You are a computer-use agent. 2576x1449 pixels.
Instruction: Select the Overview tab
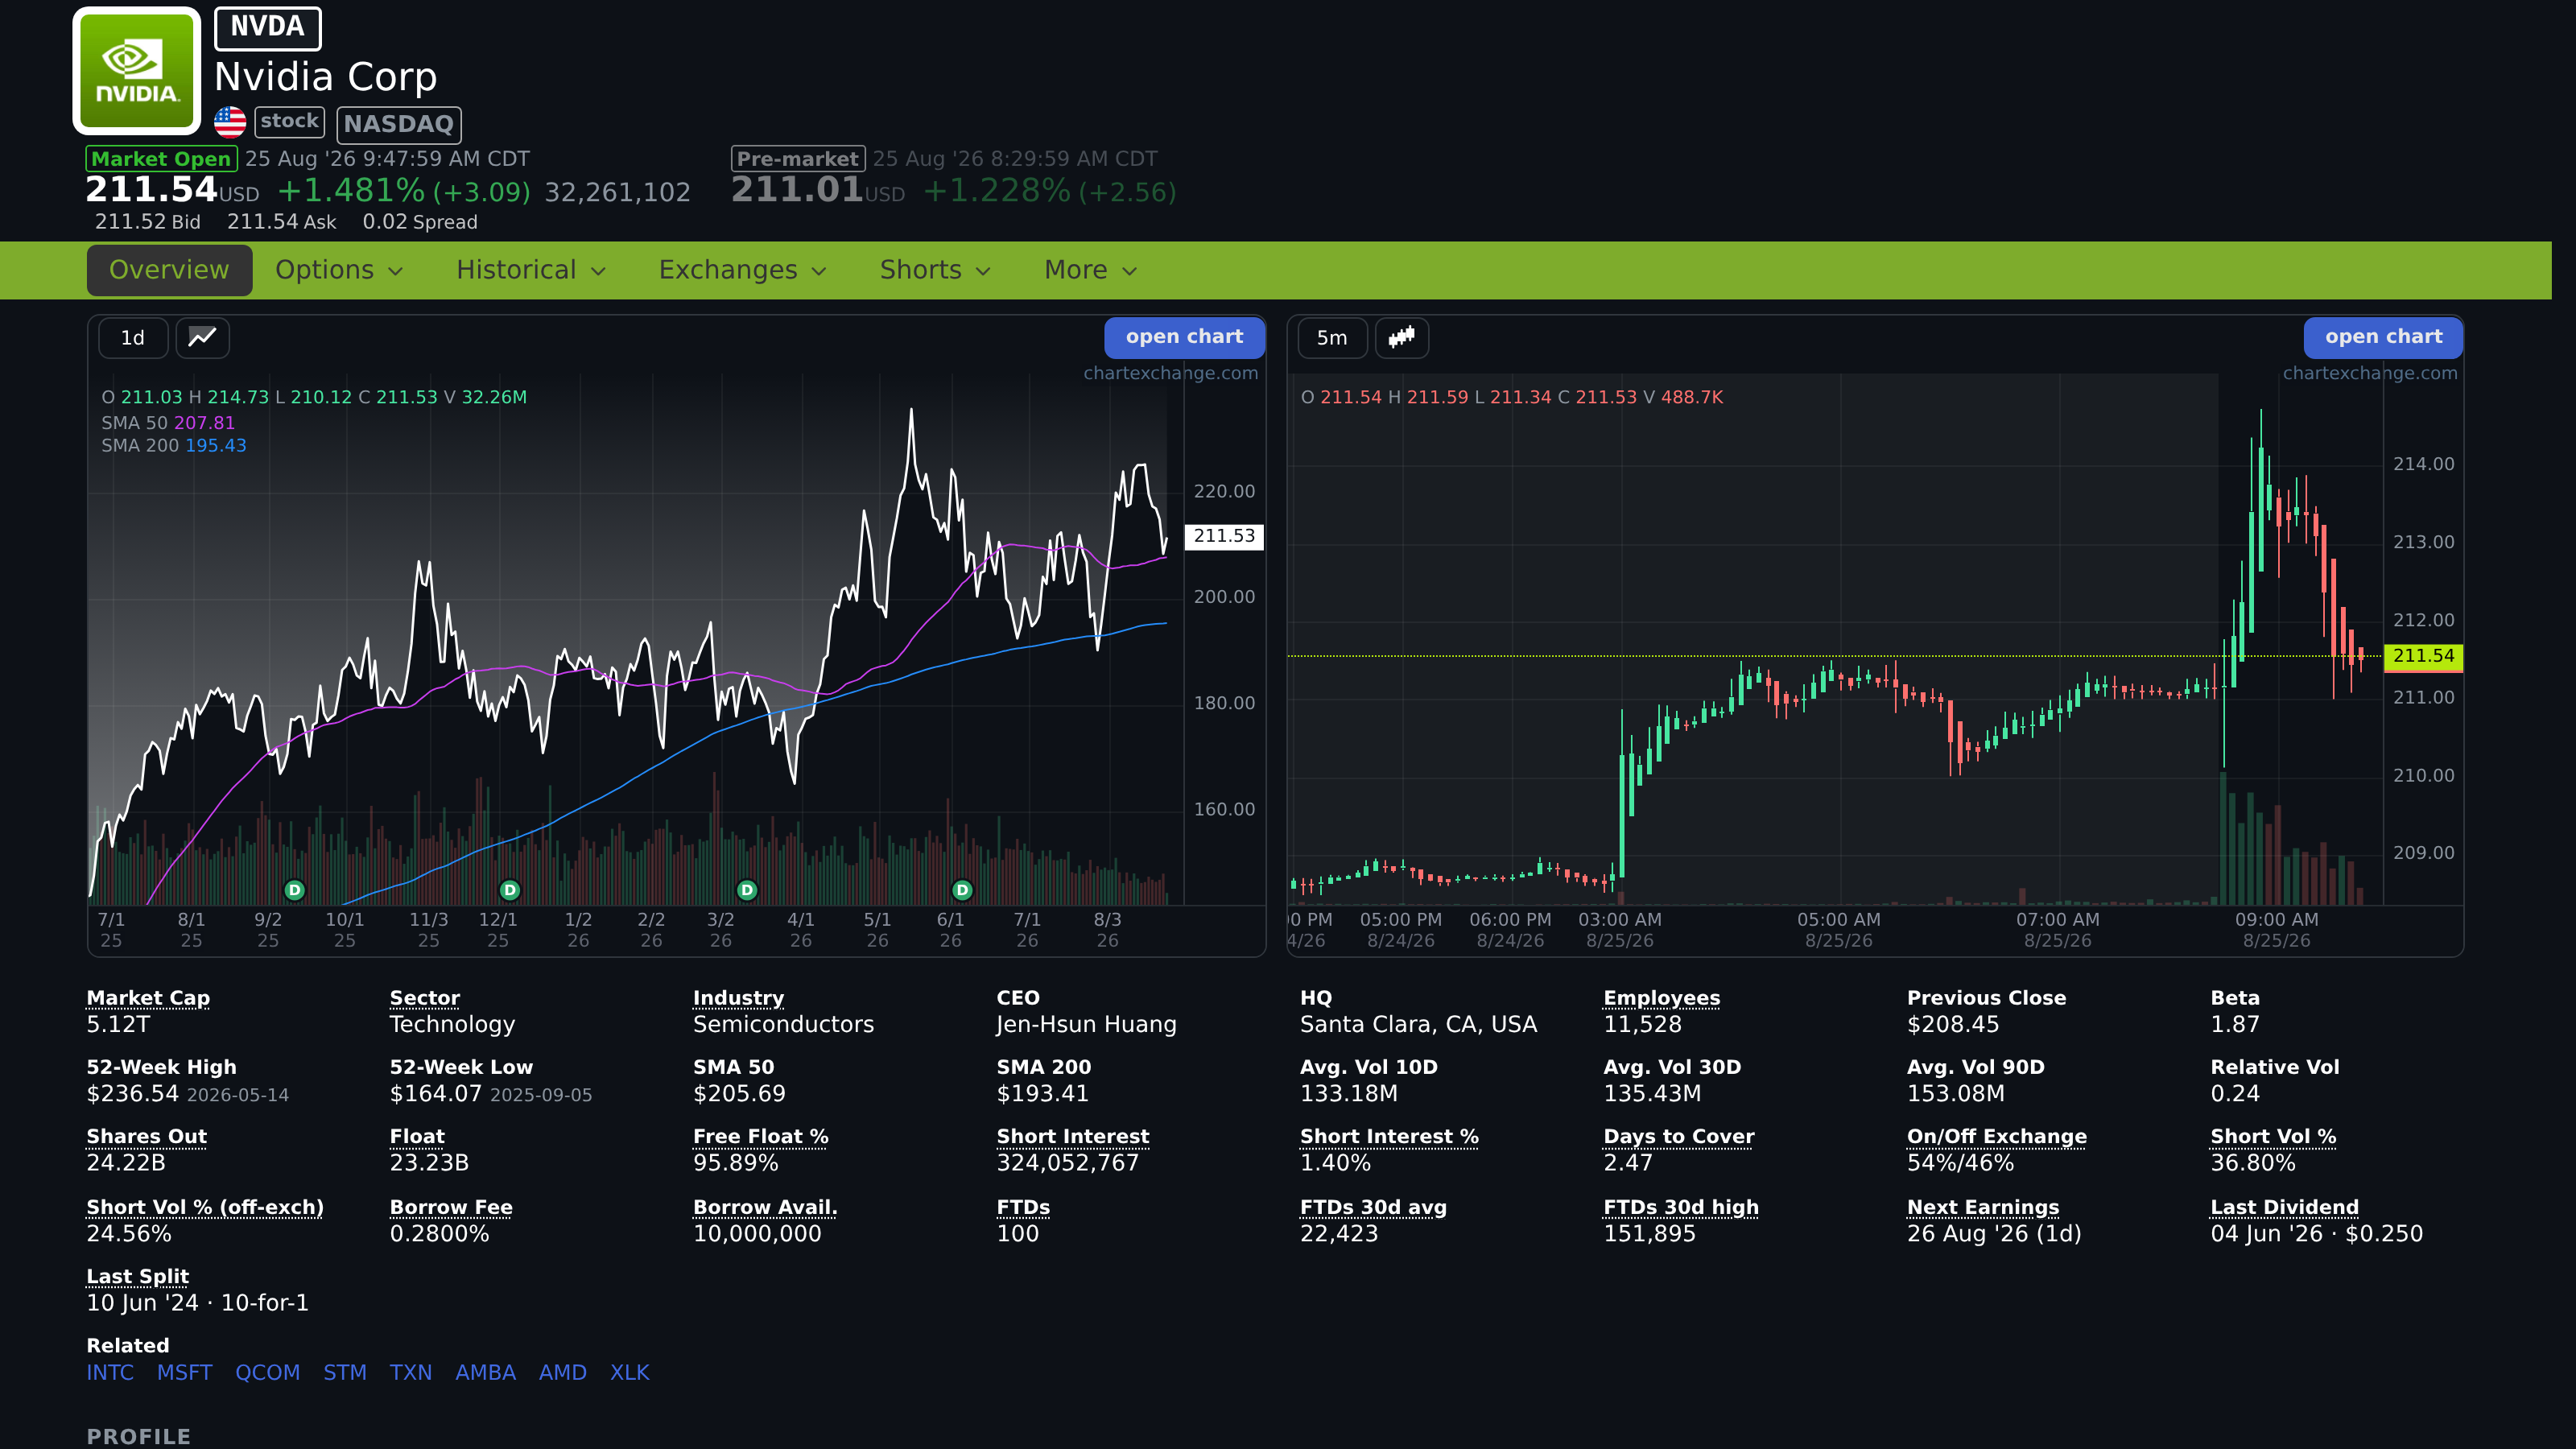click(169, 270)
